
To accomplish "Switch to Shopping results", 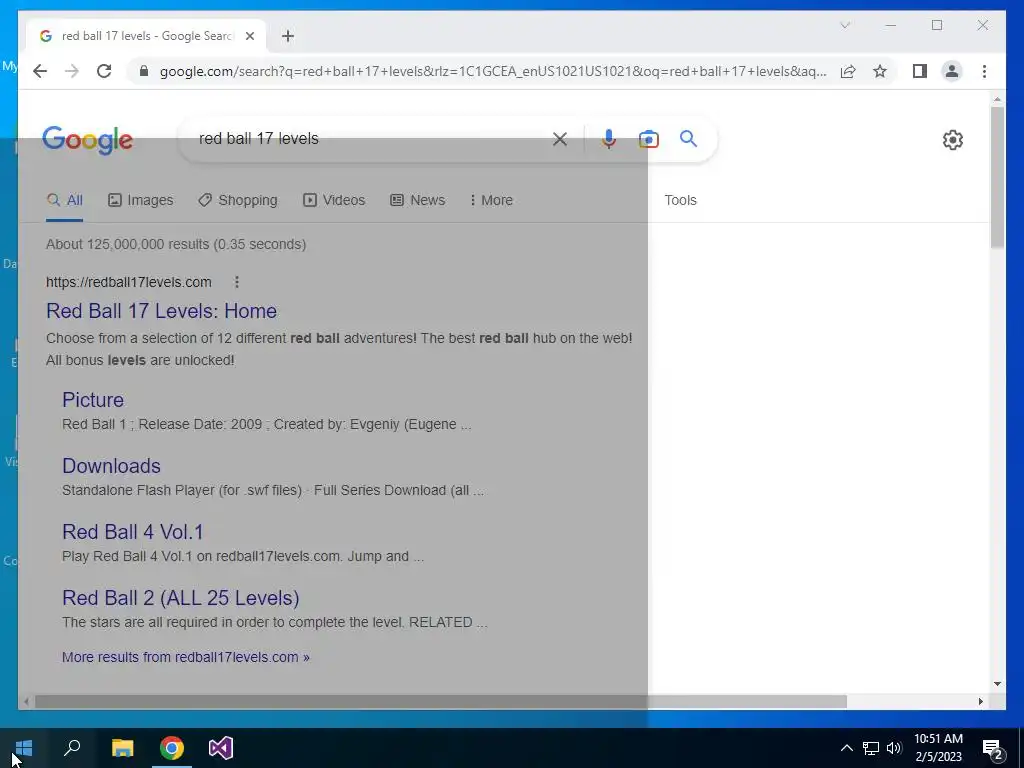I will point(238,200).
